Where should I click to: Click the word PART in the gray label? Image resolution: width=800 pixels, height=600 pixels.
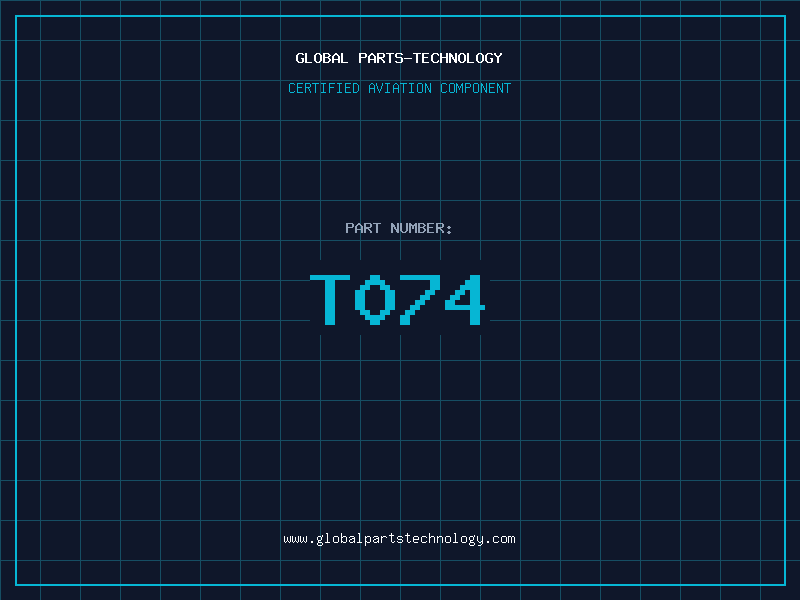(x=363, y=228)
